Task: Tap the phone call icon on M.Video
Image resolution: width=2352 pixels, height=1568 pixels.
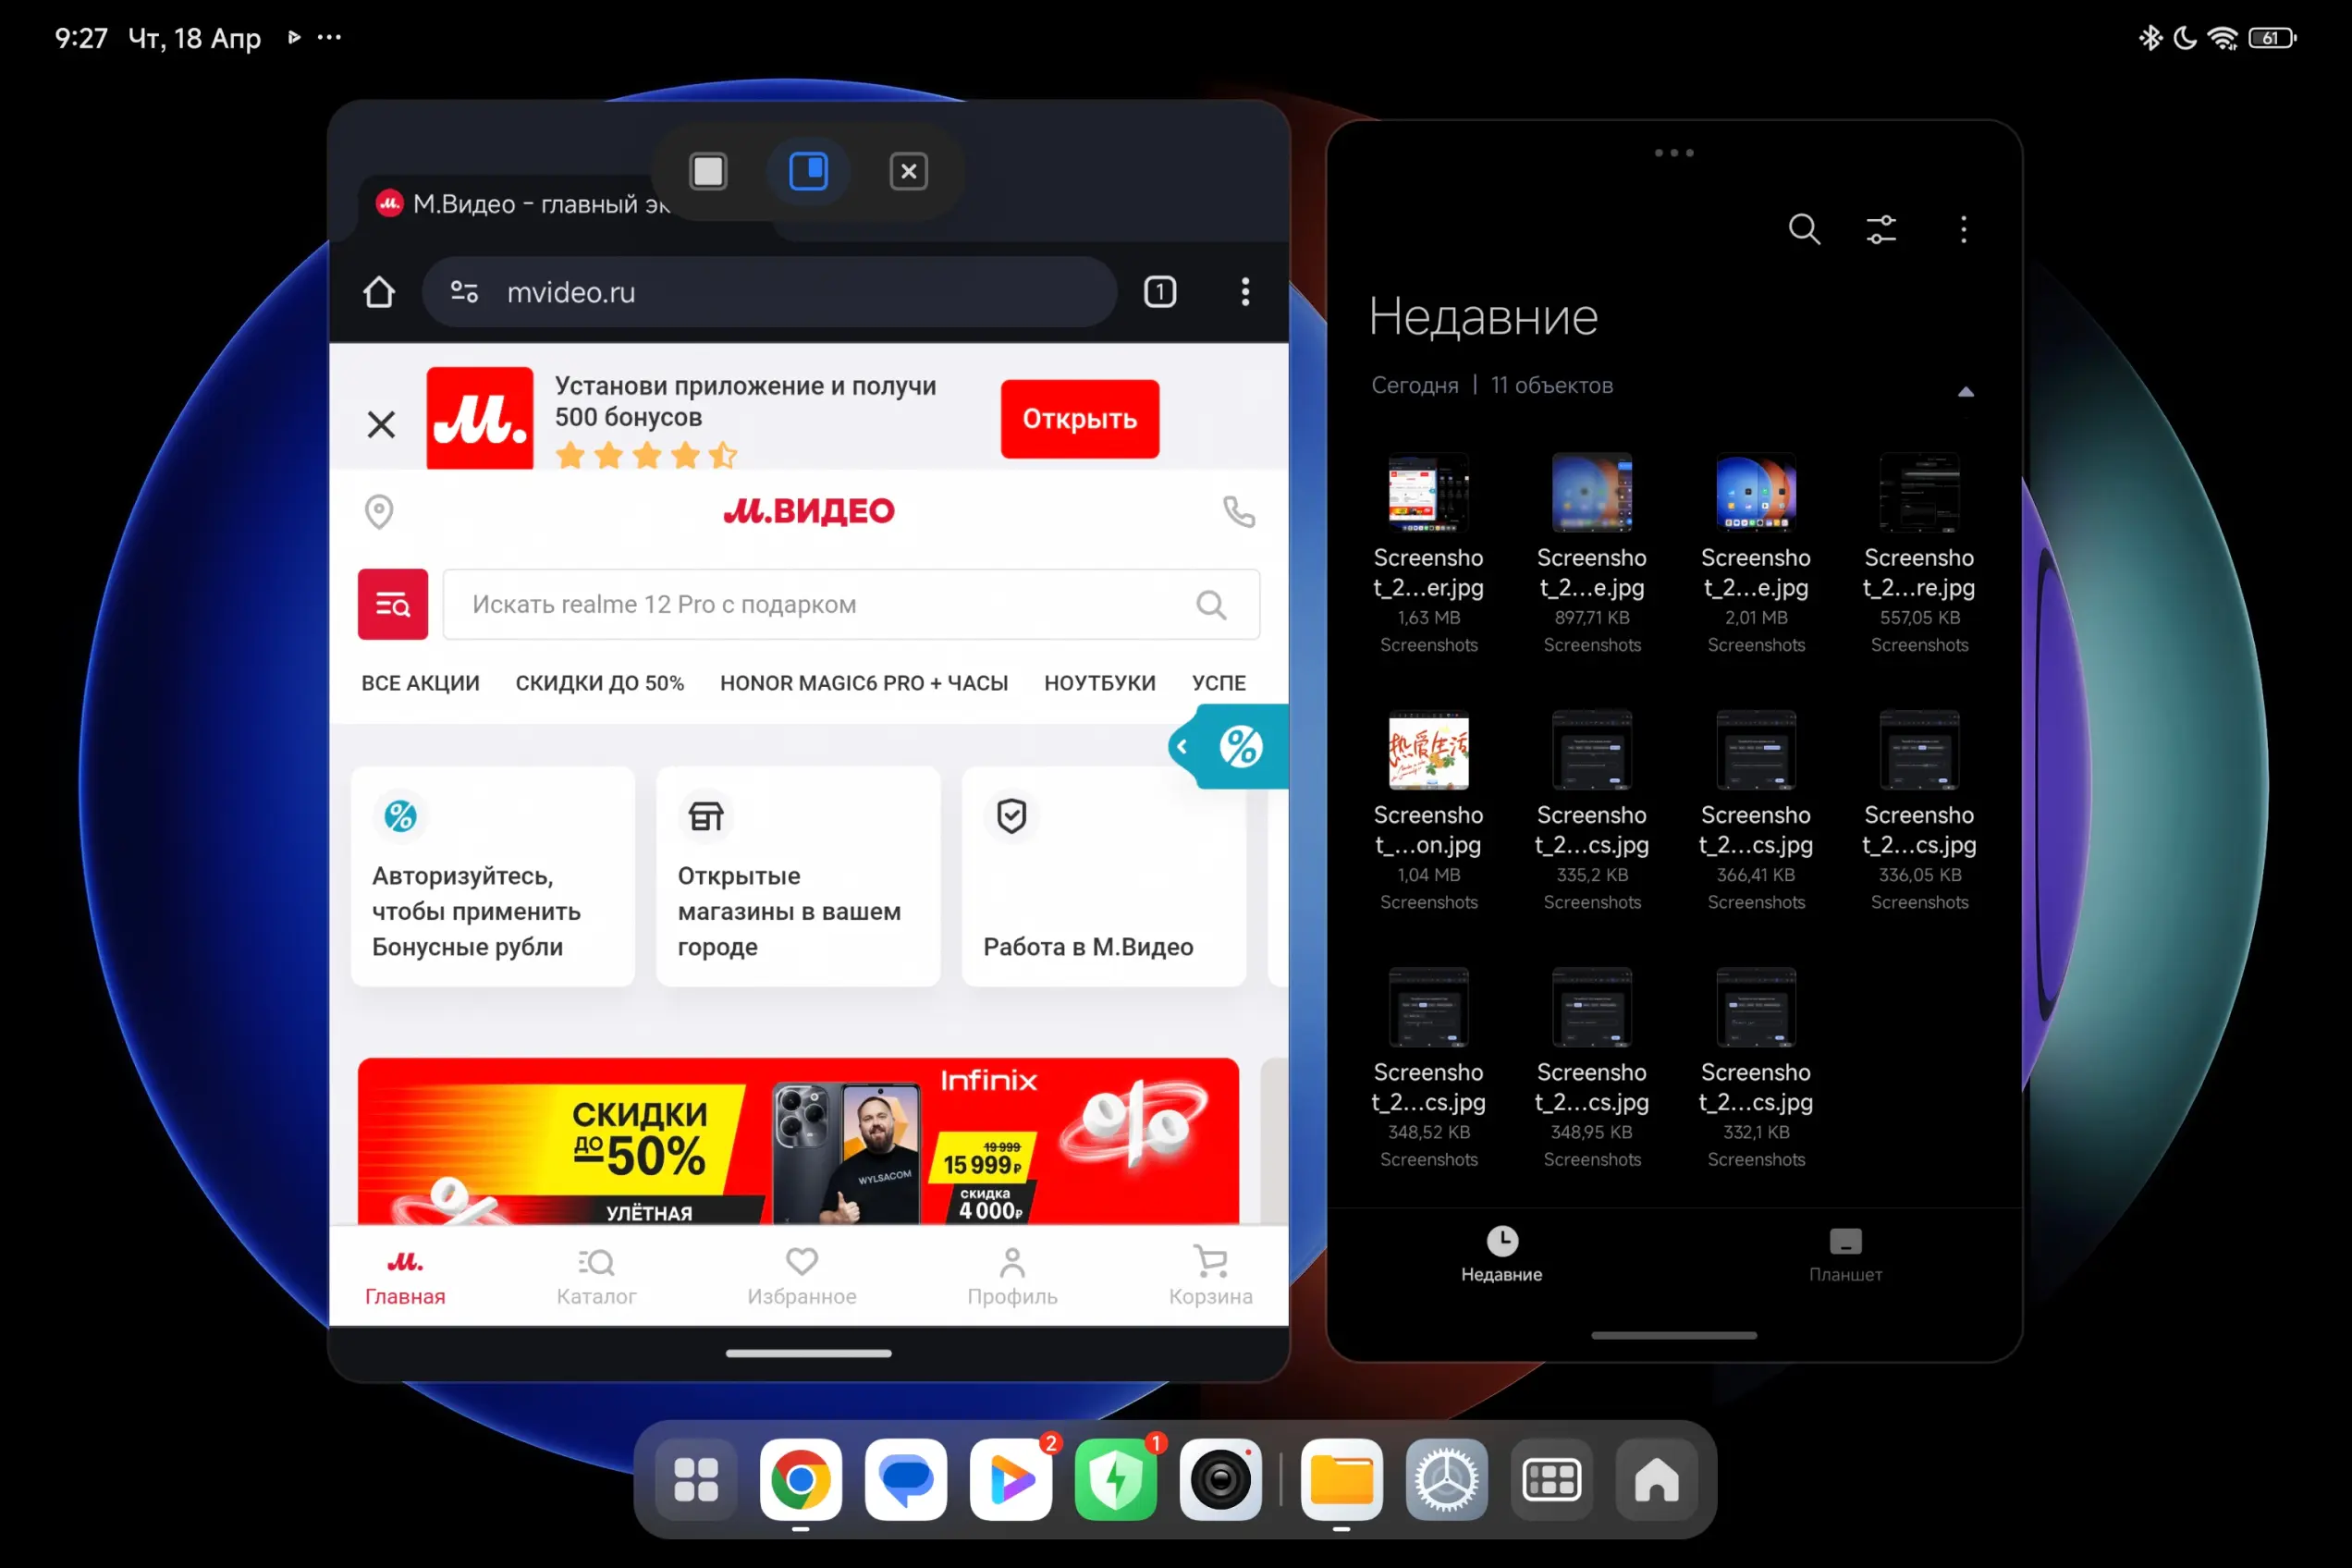Action: point(1238,511)
